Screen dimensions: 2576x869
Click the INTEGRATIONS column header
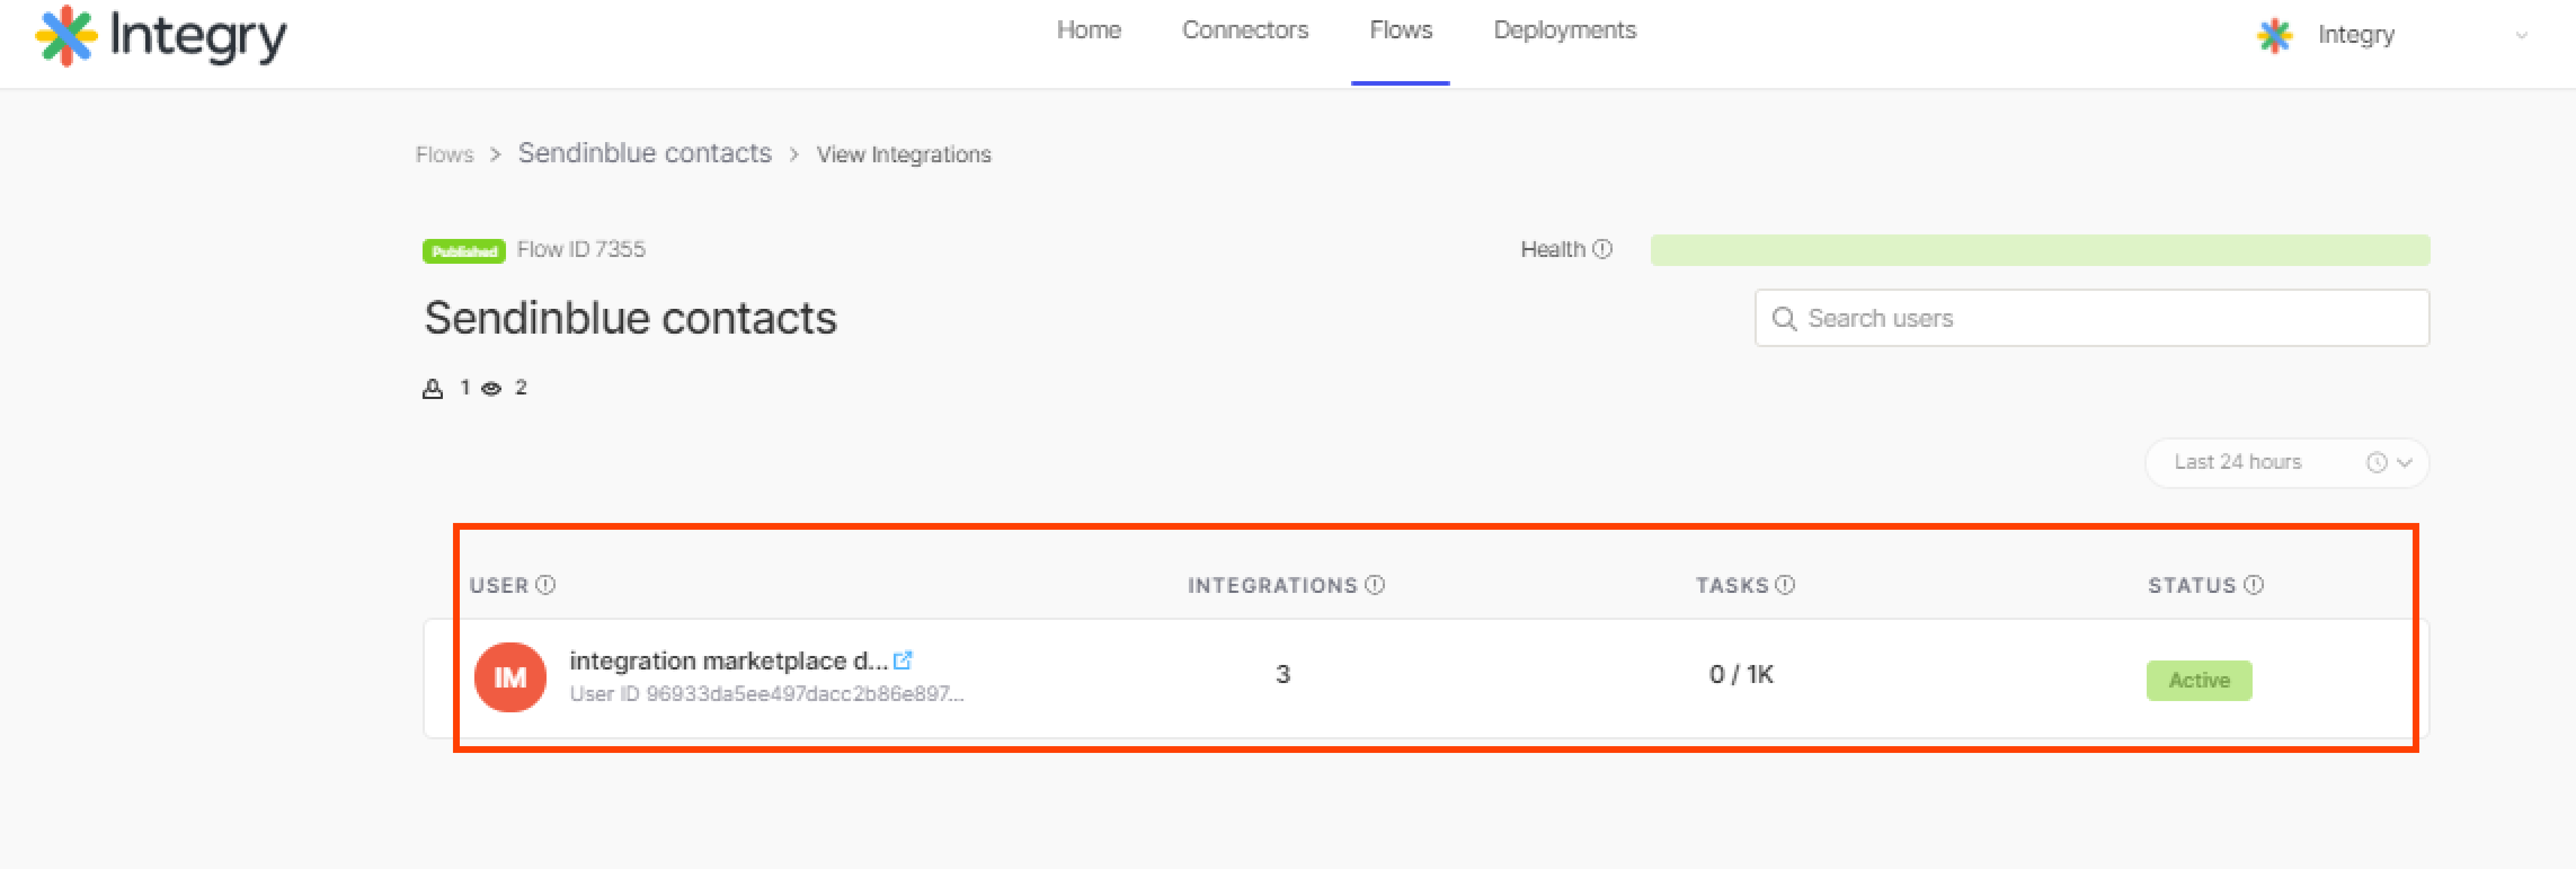[x=1272, y=585]
